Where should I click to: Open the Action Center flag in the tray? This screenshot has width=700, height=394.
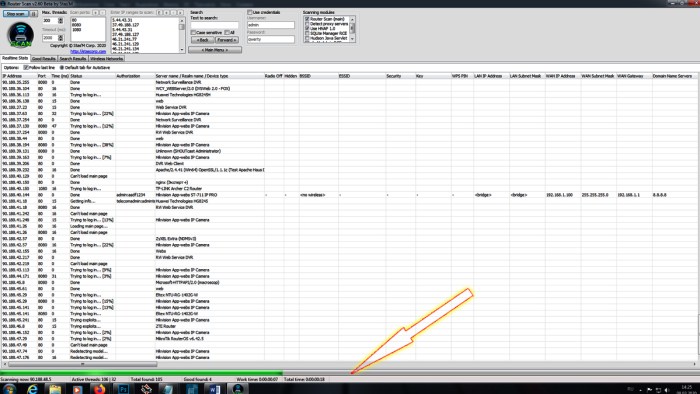[x=650, y=390]
